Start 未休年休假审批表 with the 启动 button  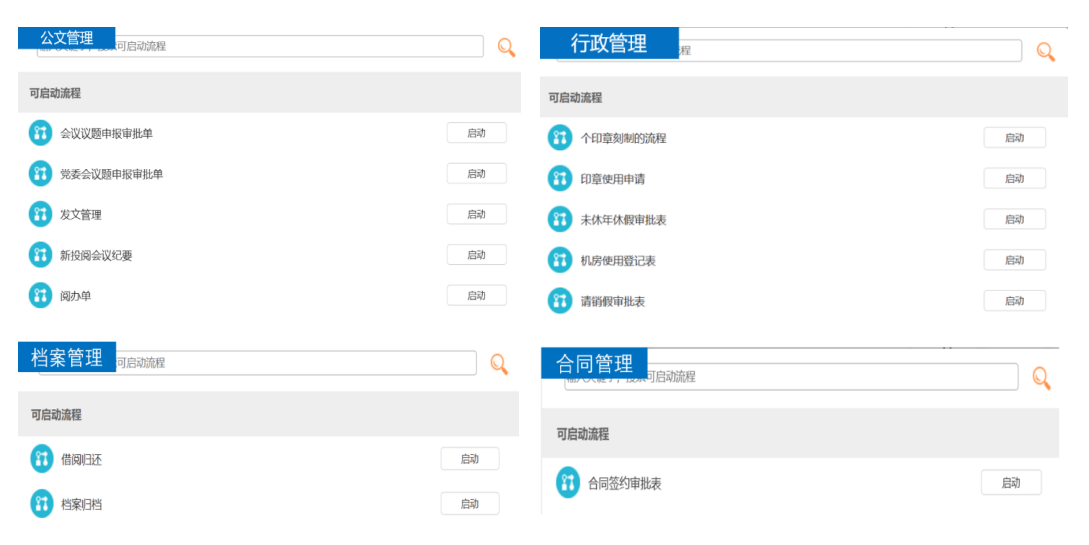point(1015,219)
